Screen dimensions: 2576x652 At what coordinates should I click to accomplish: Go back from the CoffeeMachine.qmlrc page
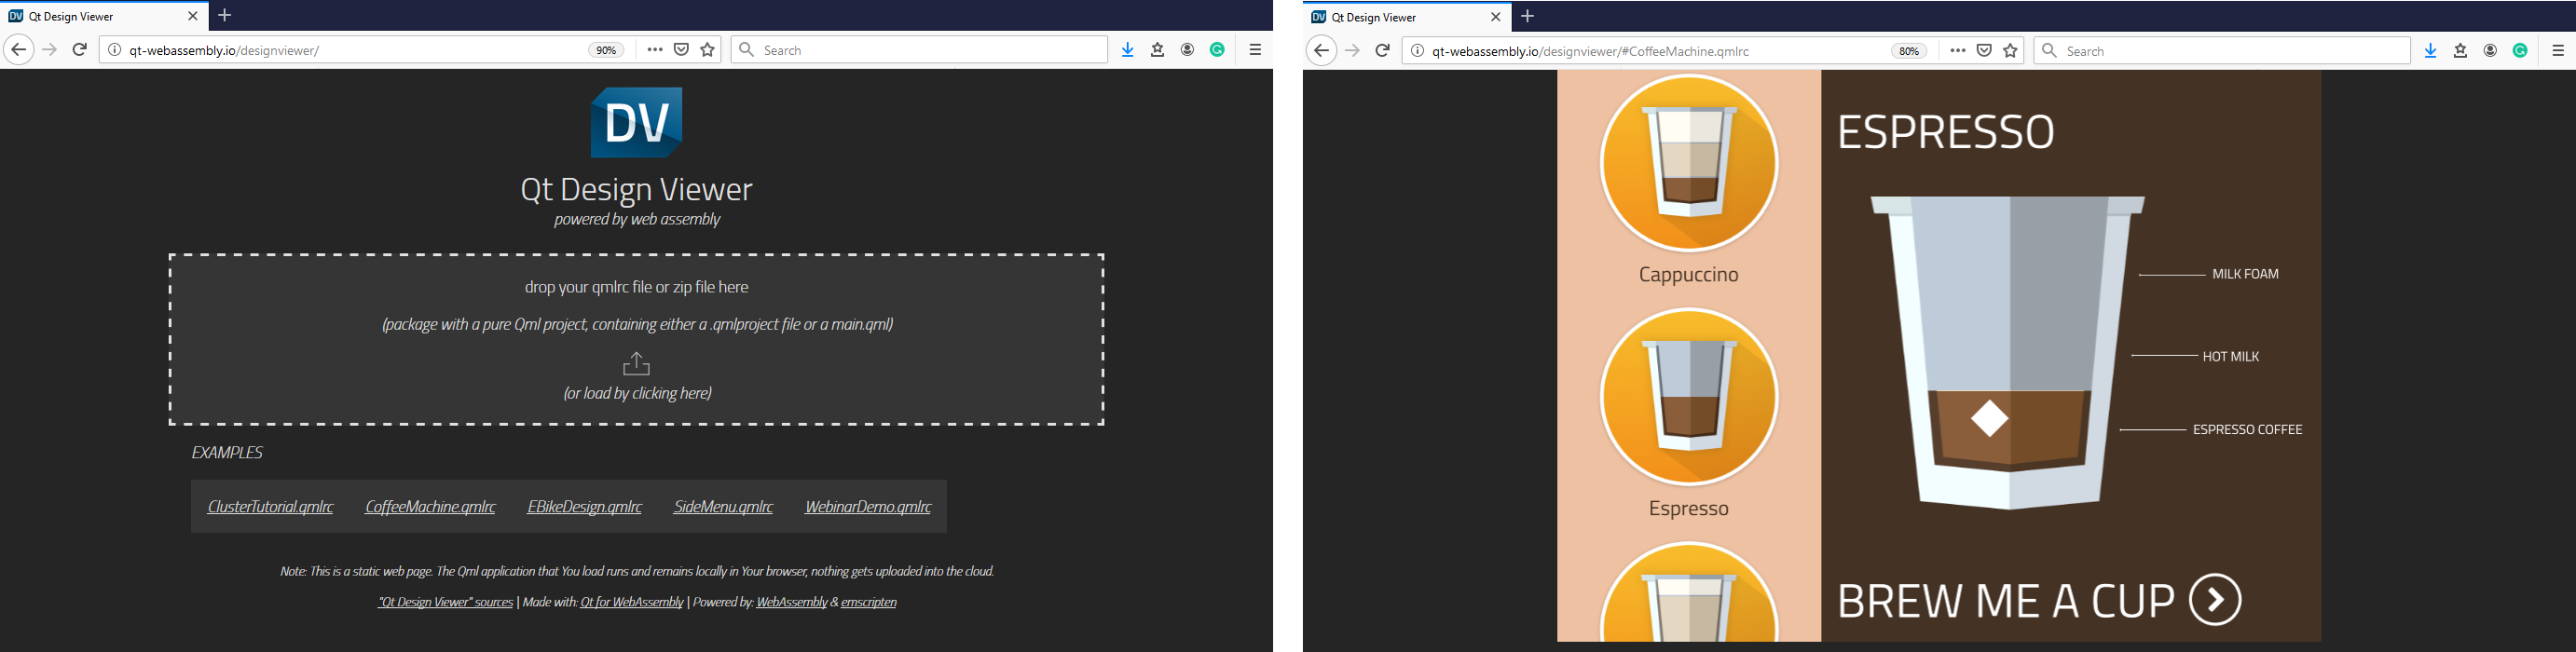[1321, 51]
